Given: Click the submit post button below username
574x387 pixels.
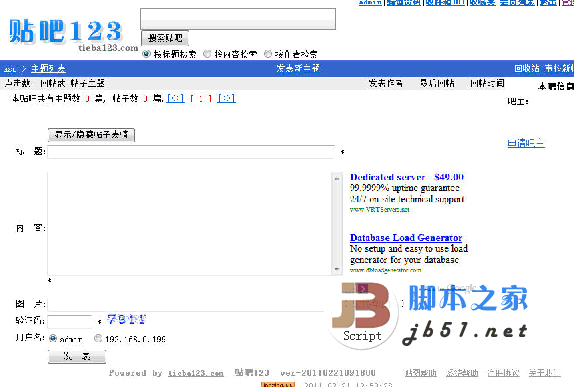Looking at the screenshot, I should tap(77, 356).
